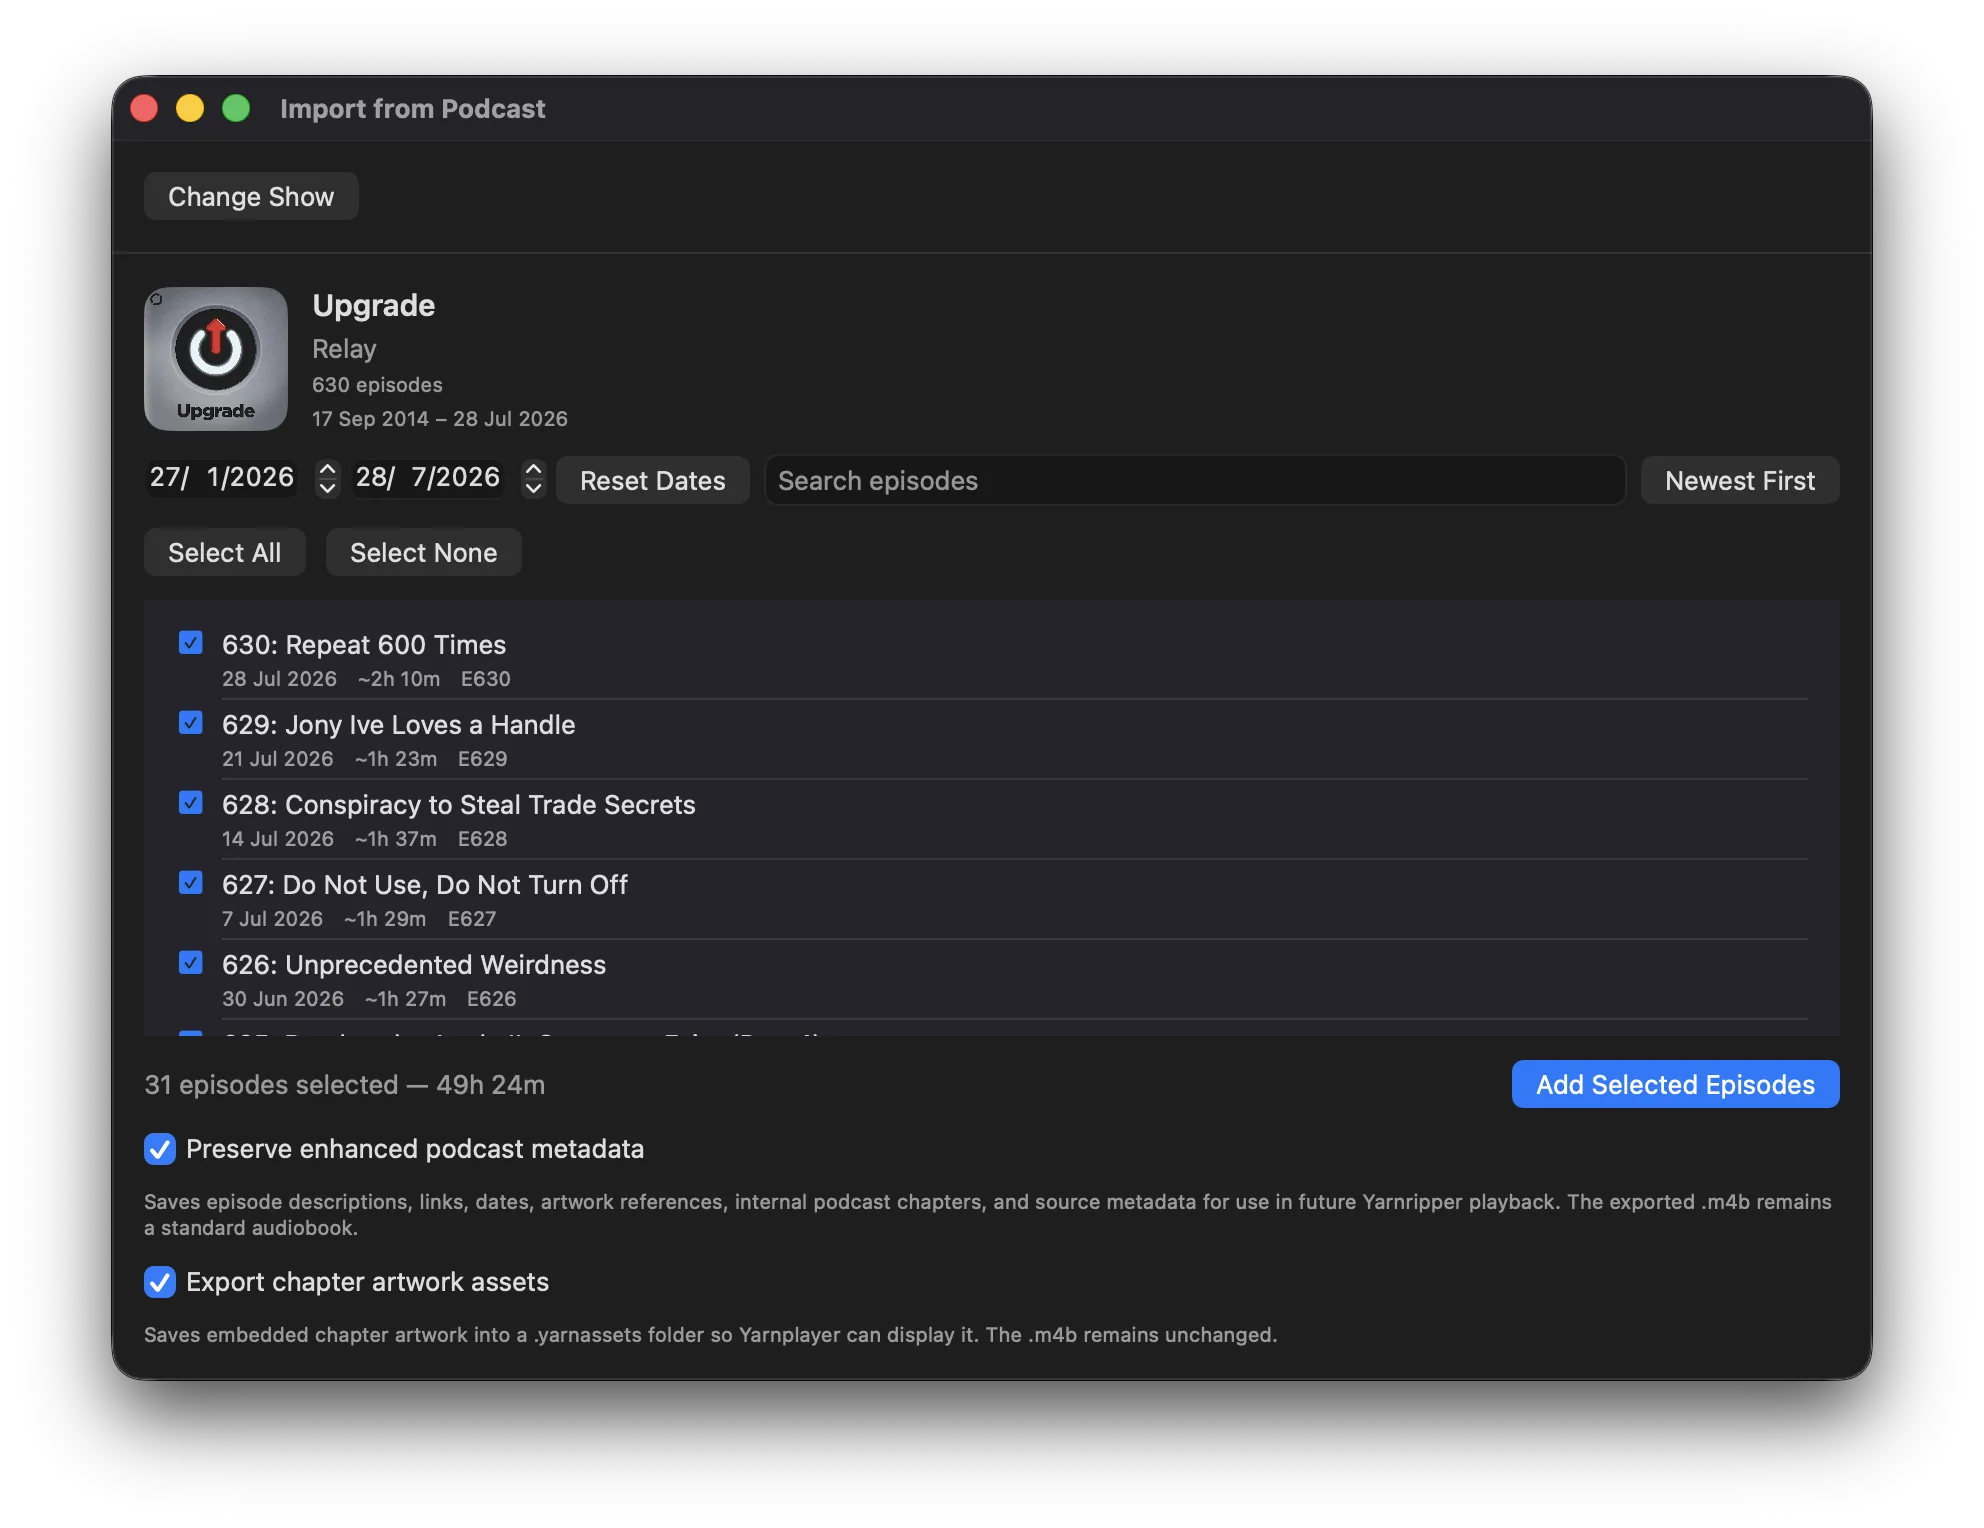
Task: Uncheck episode 629: Jony Ive Loves a Handle
Action: pyautogui.click(x=191, y=723)
